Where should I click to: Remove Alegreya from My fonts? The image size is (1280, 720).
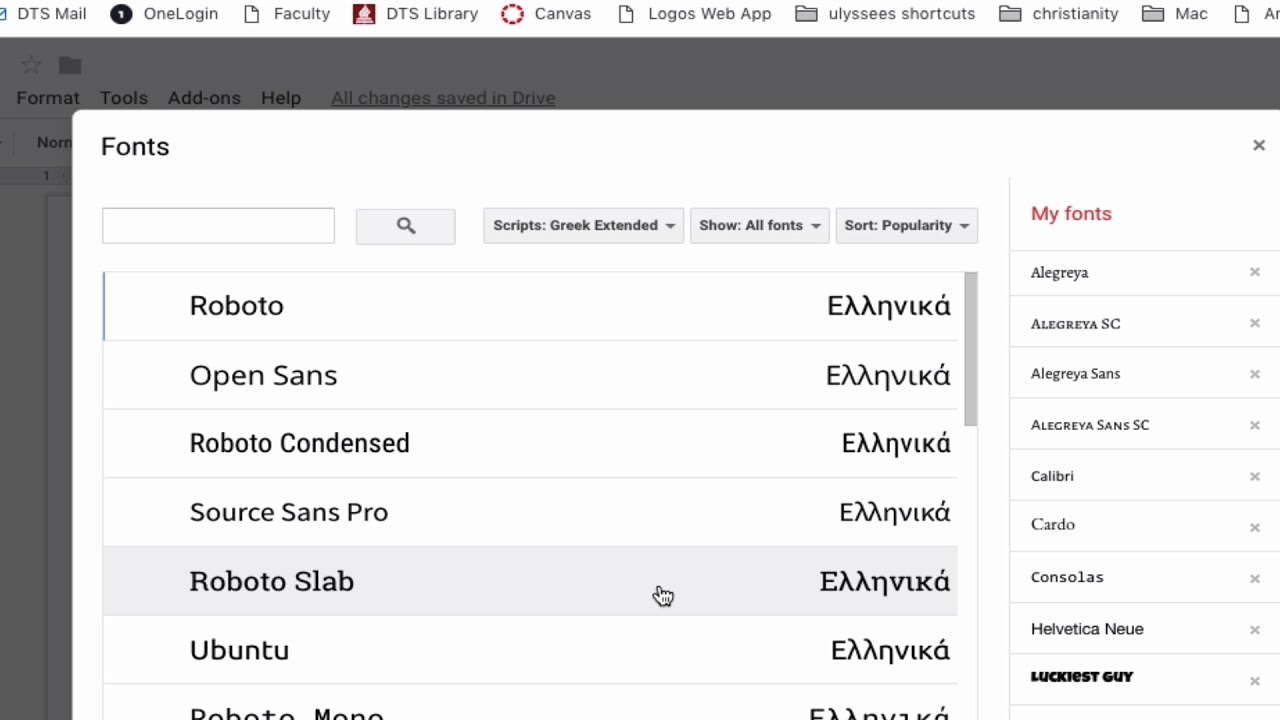pyautogui.click(x=1254, y=272)
